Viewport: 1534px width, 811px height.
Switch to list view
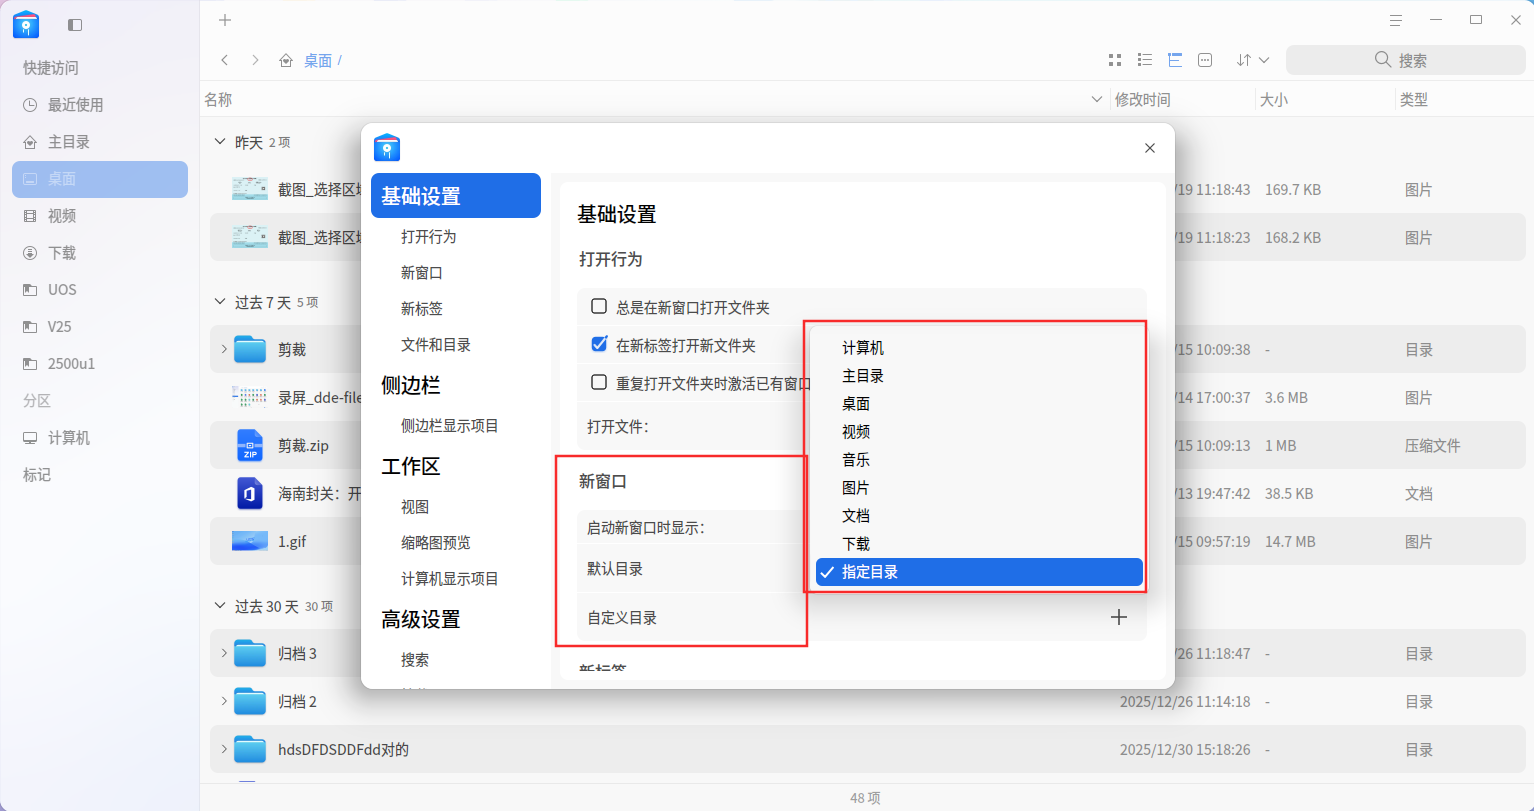pyautogui.click(x=1145, y=60)
